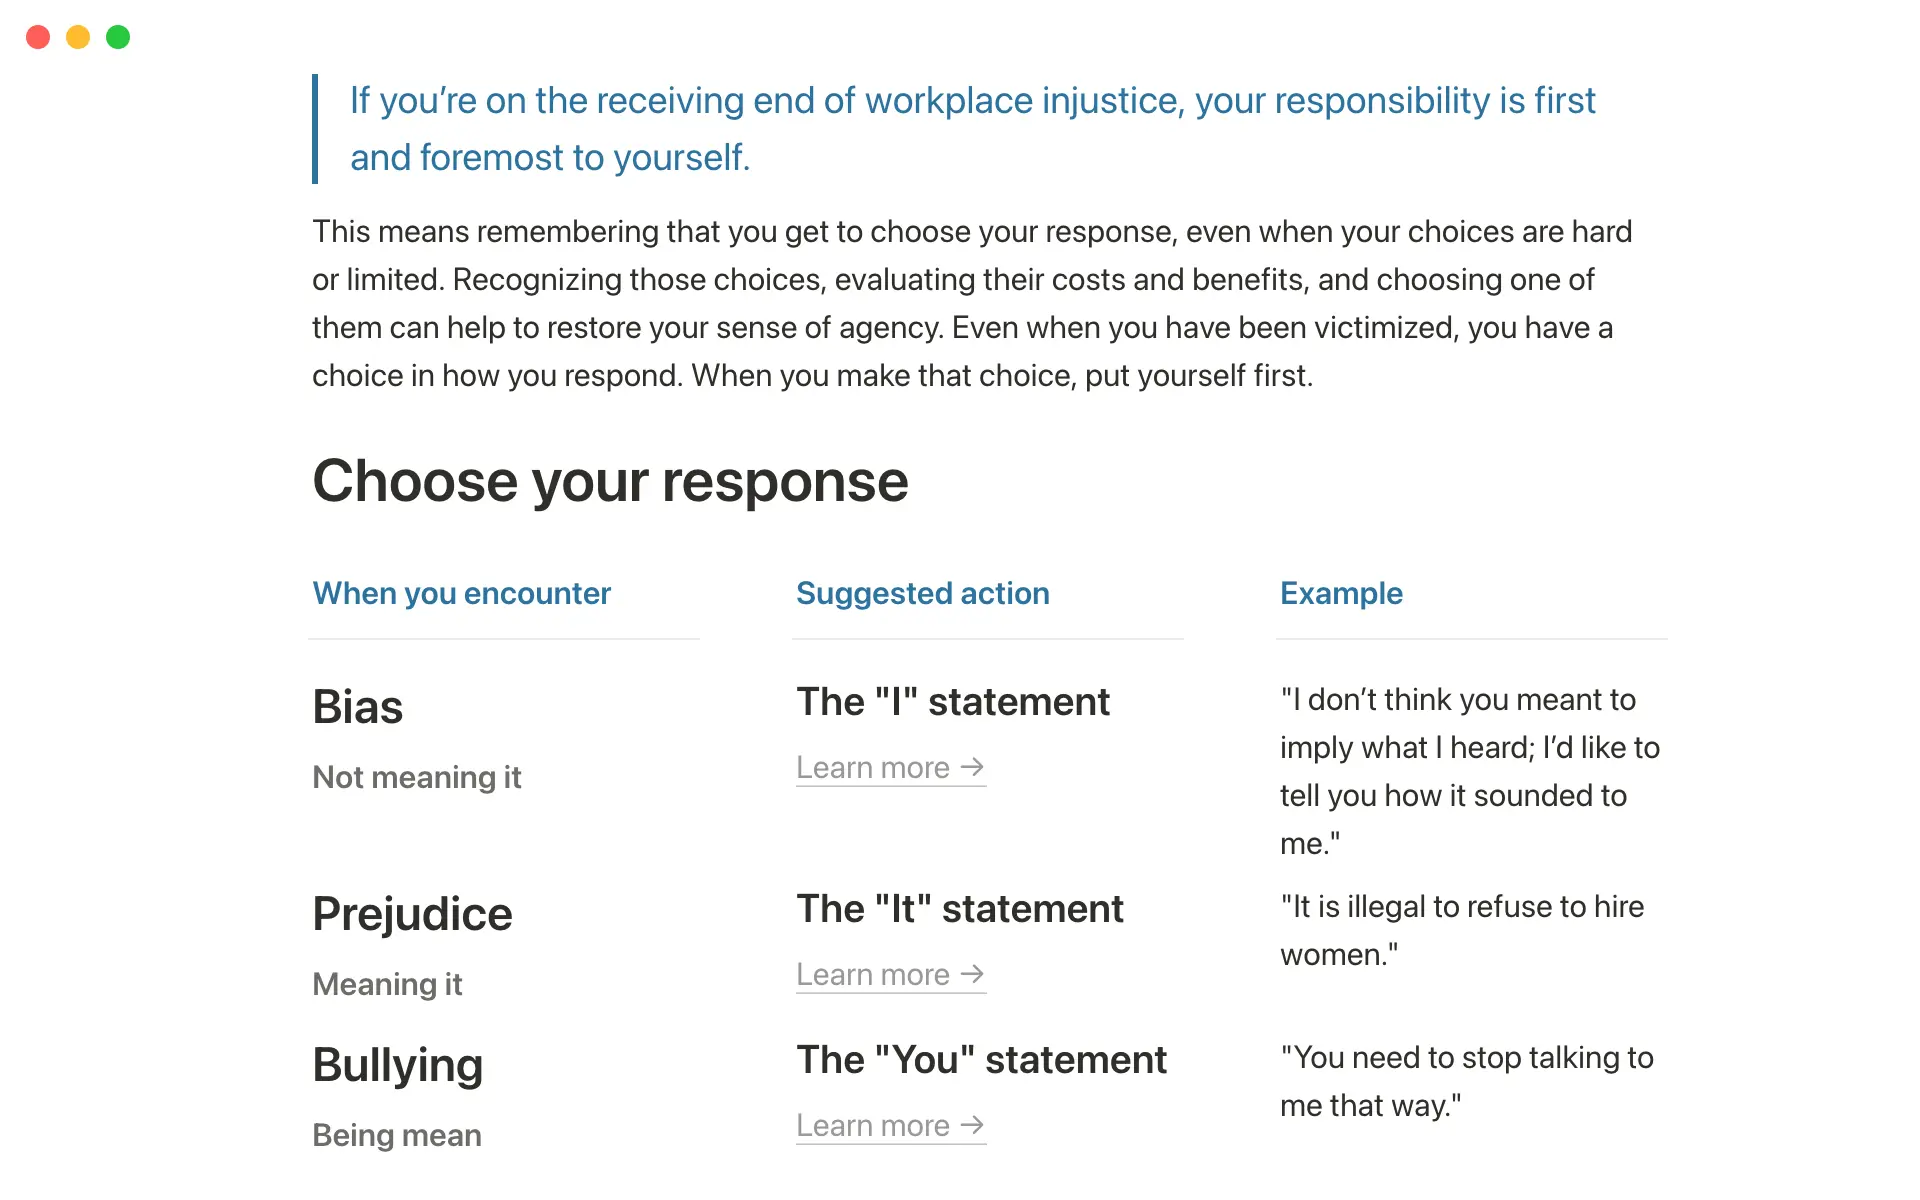The width and height of the screenshot is (1920, 1200).
Task: Open Learn more under the "I" statement
Action: [890, 768]
